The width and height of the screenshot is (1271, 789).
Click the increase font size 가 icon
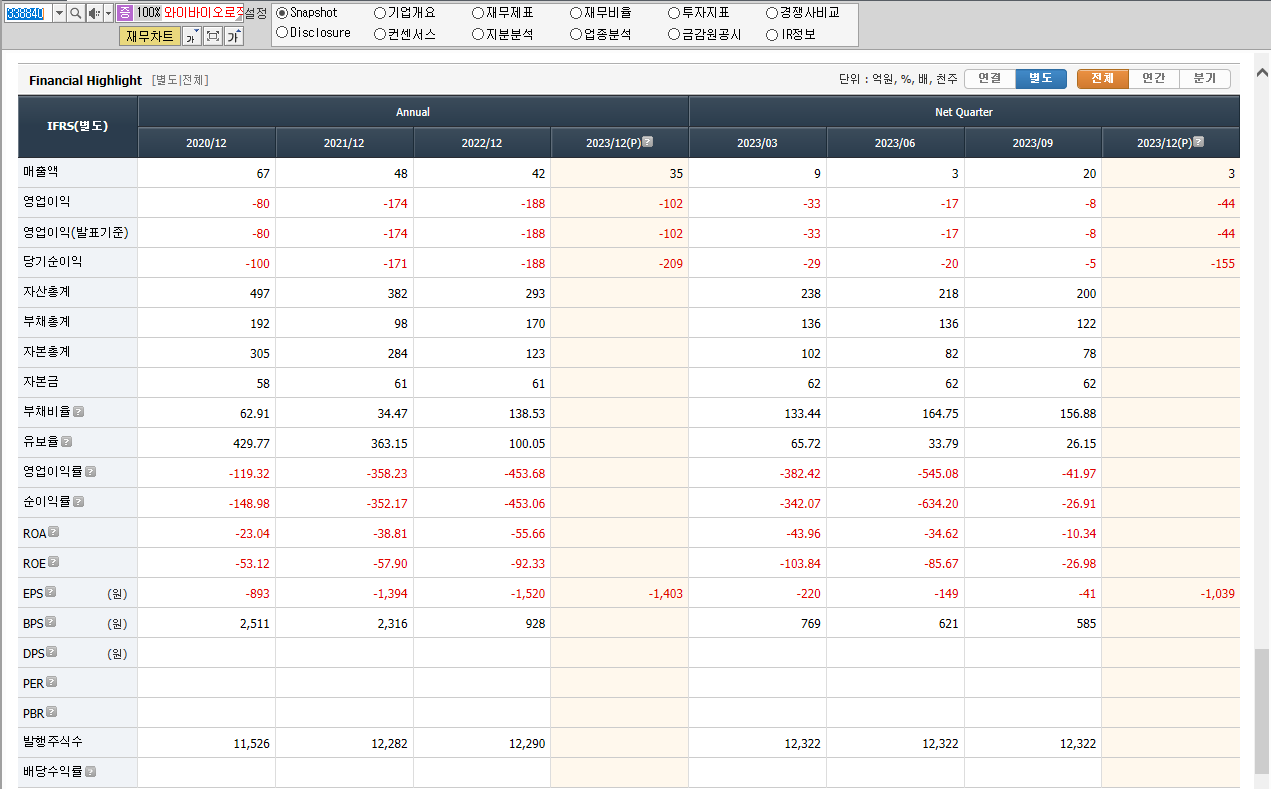233,36
